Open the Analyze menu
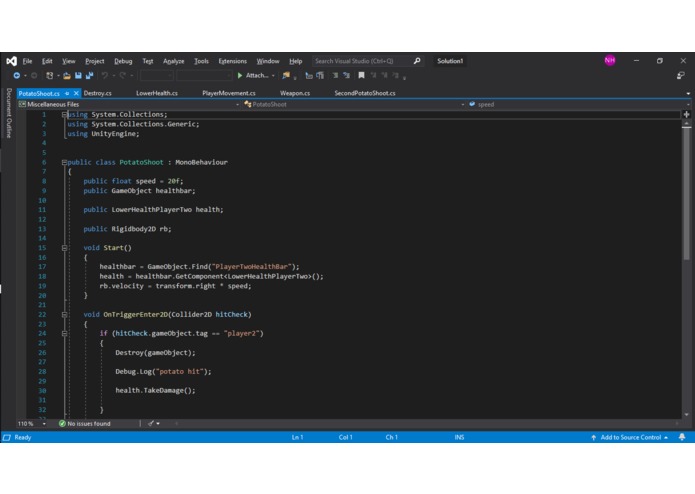695x494 pixels. click(x=174, y=61)
